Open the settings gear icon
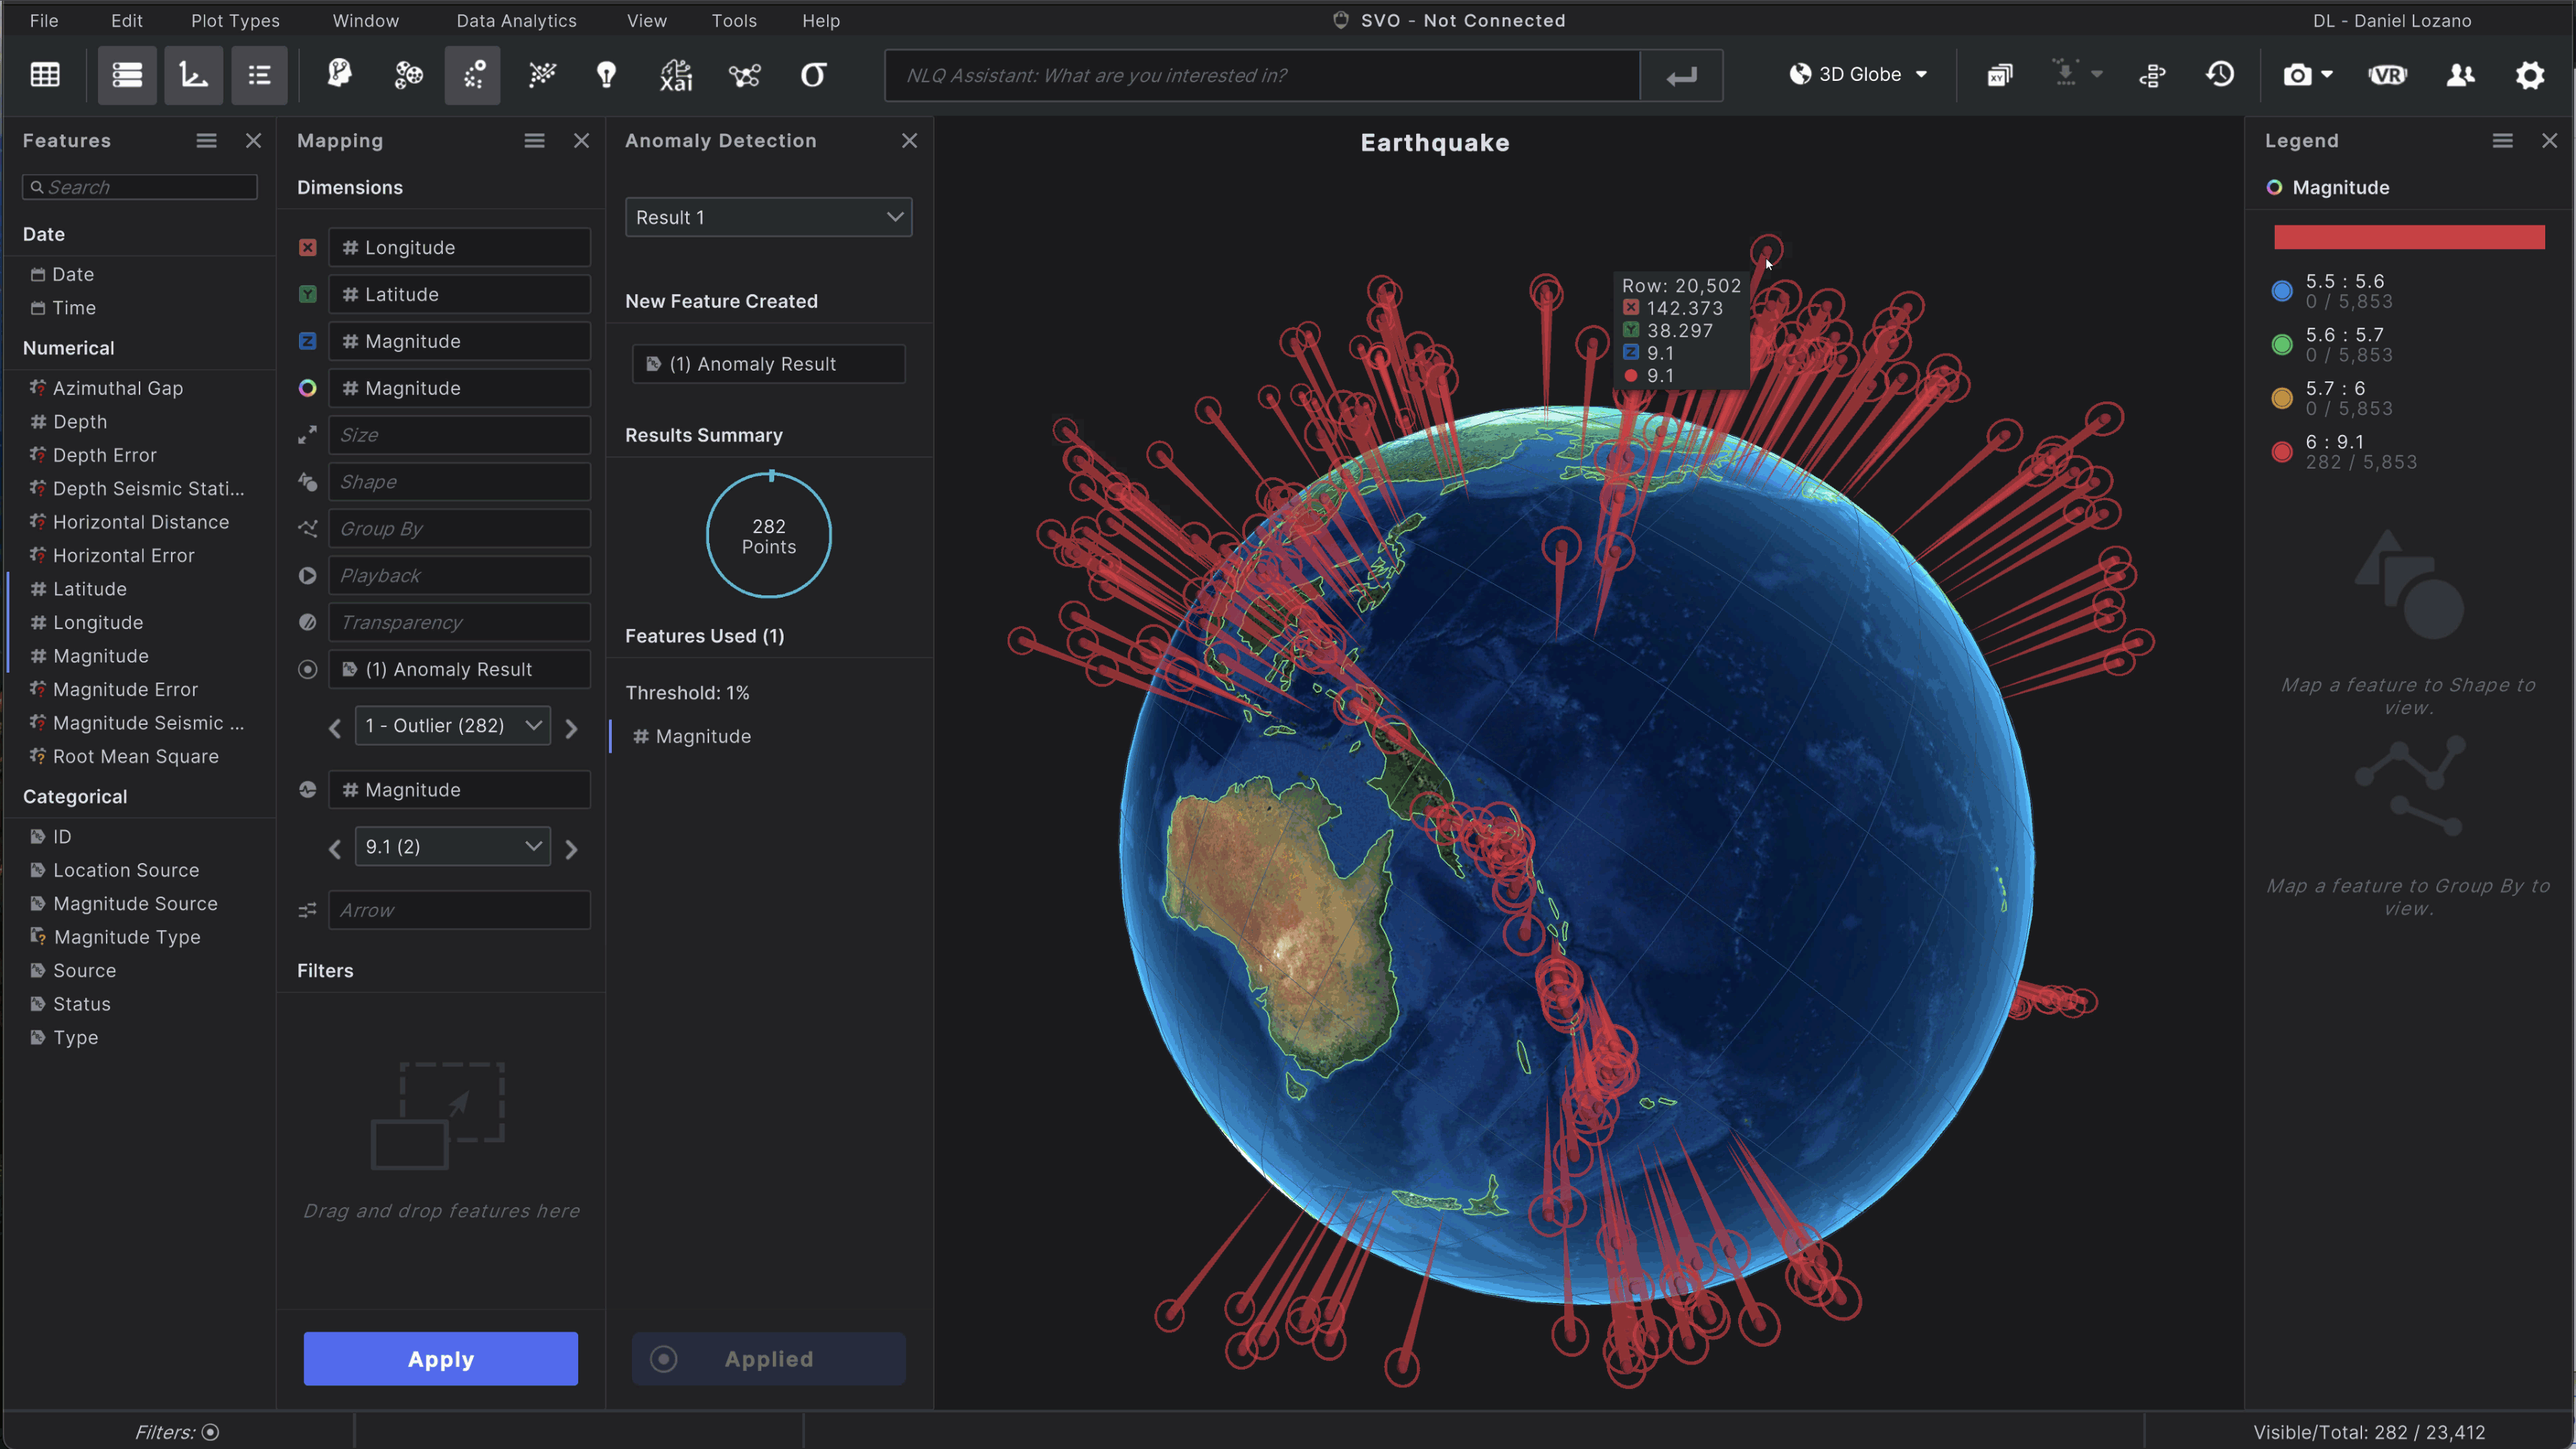2576x1449 pixels. (x=2530, y=75)
